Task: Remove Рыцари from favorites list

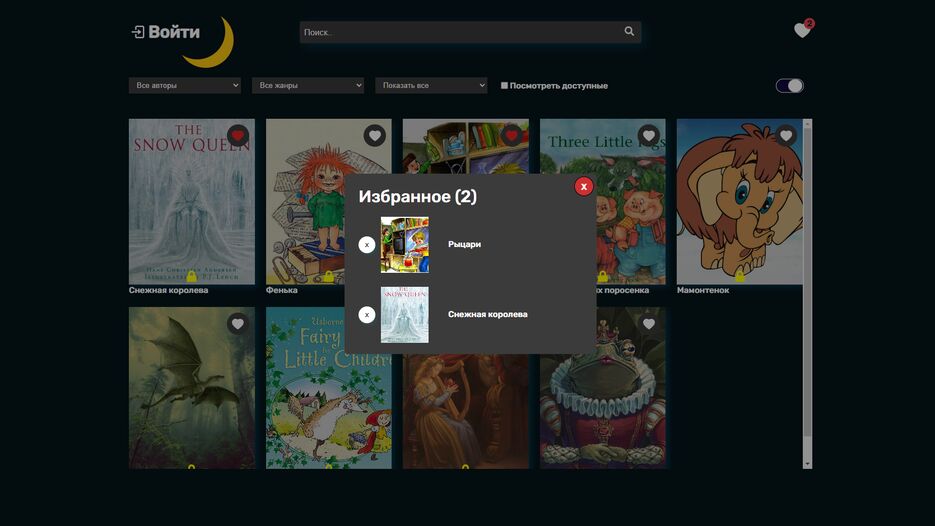Action: click(x=367, y=245)
